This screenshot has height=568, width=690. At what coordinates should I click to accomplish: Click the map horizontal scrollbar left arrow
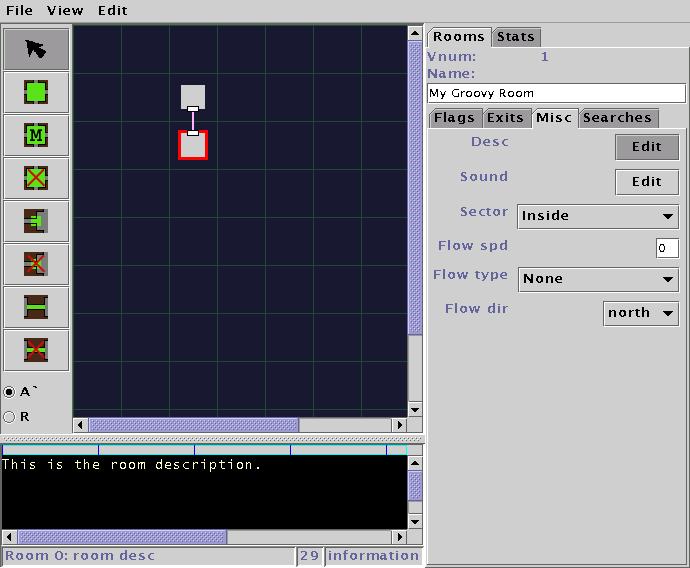[80, 425]
